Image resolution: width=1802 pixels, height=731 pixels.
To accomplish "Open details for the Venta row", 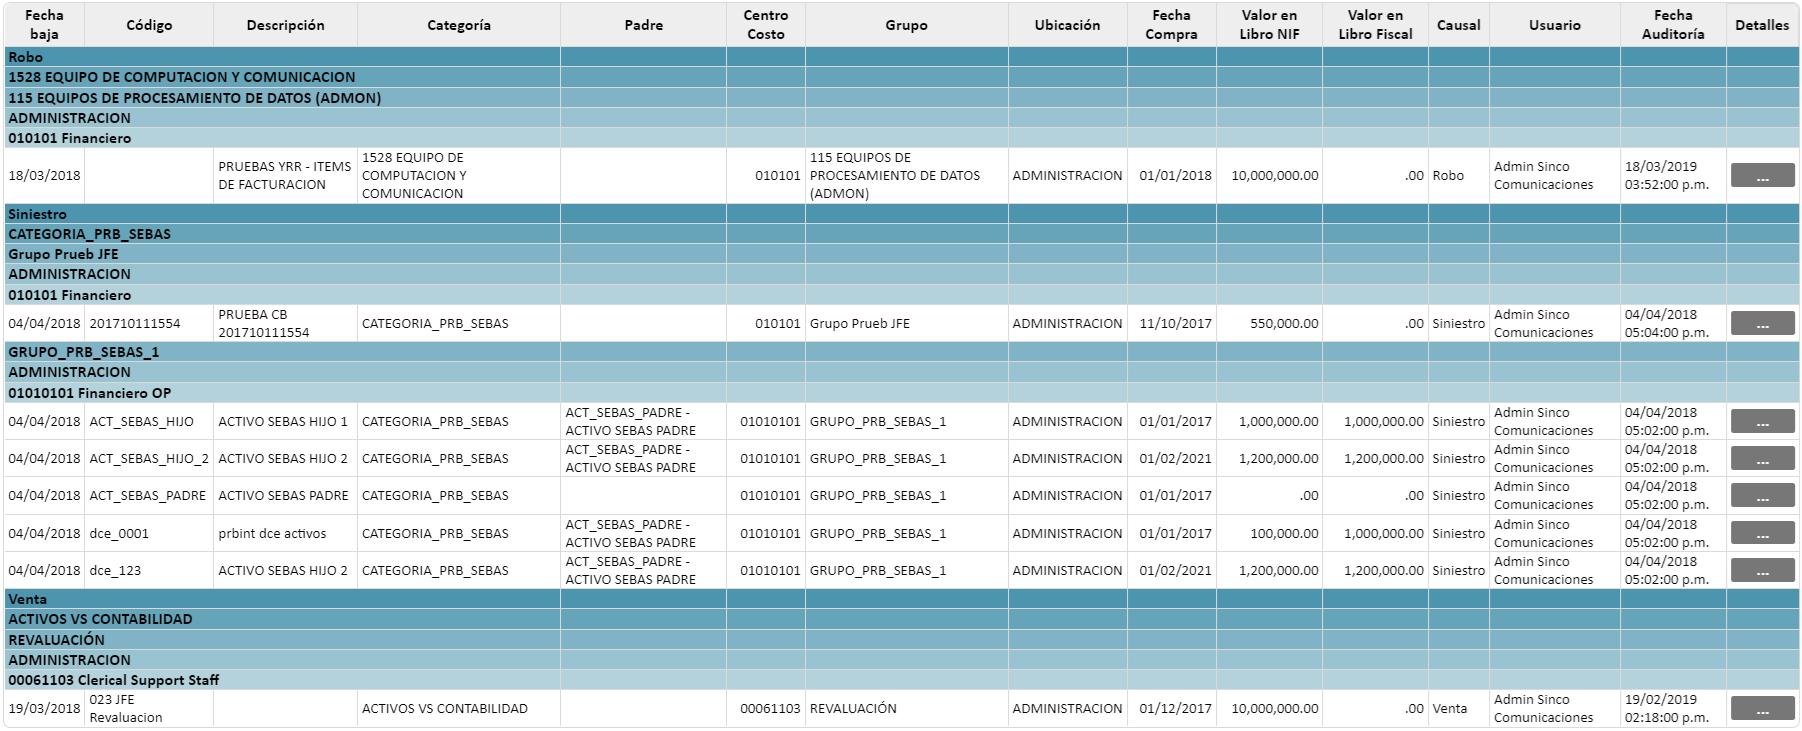I will pyautogui.click(x=1762, y=708).
